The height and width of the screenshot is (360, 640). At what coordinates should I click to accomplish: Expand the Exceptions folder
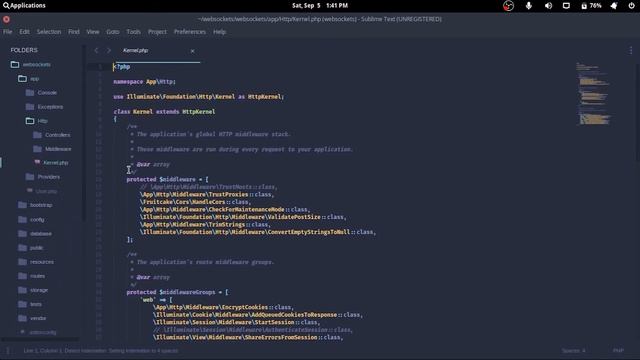[50, 107]
